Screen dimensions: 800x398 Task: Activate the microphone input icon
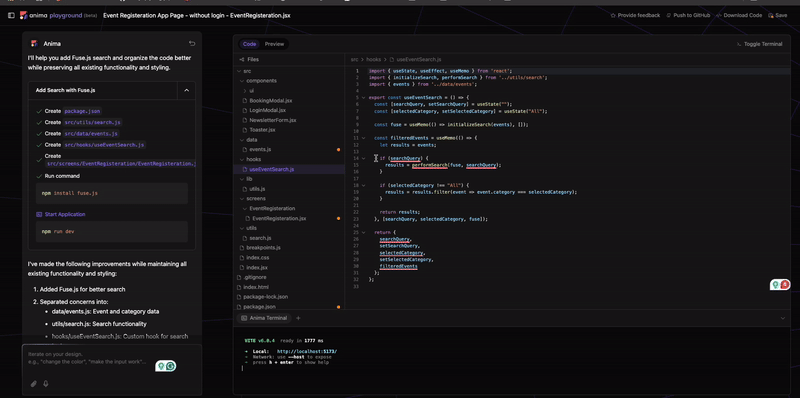(45, 384)
